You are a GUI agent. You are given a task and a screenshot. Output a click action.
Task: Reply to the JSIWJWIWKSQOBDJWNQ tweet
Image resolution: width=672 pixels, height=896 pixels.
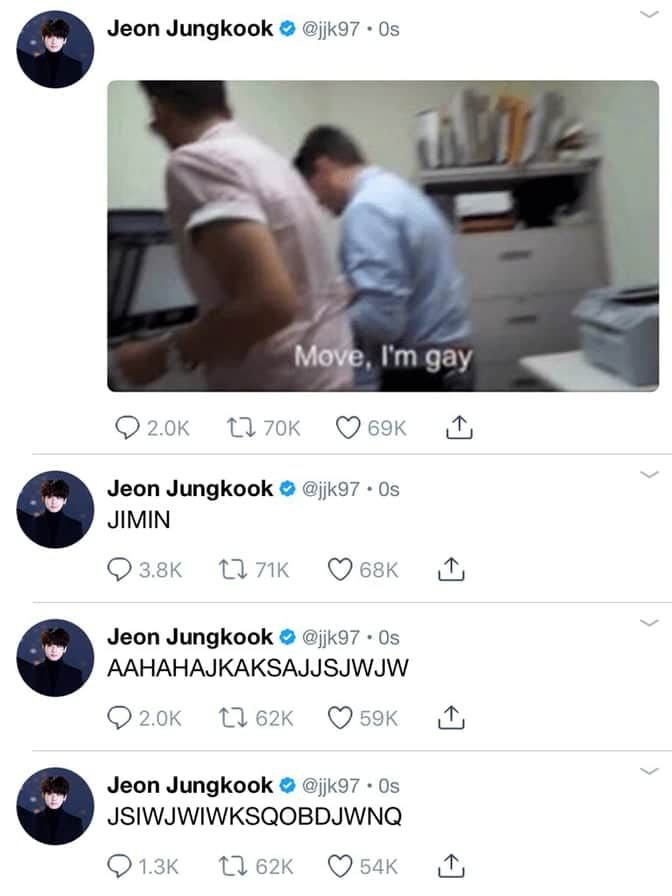[x=119, y=867]
